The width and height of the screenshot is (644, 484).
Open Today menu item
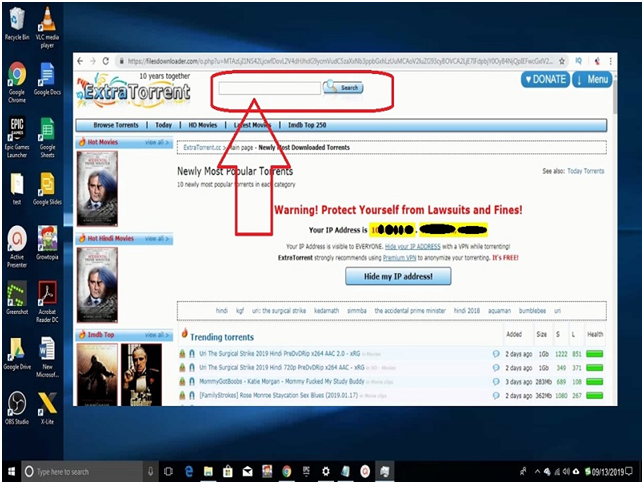coord(163,125)
